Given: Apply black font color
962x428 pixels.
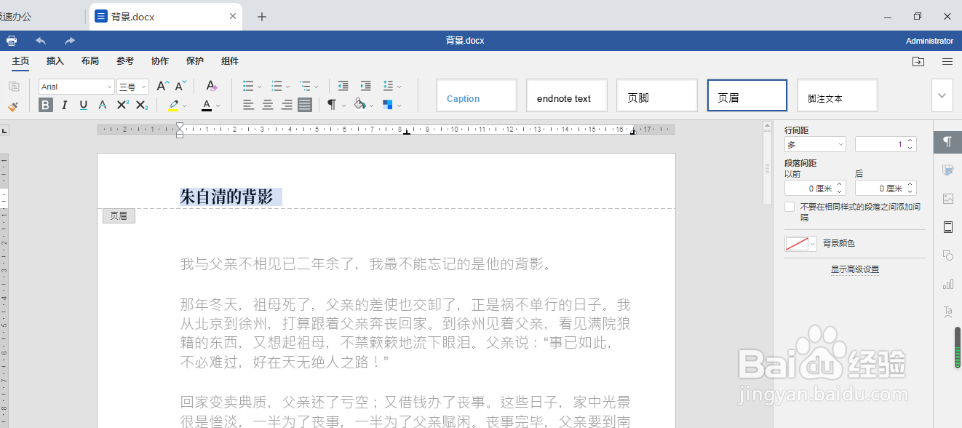Looking at the screenshot, I should (207, 105).
